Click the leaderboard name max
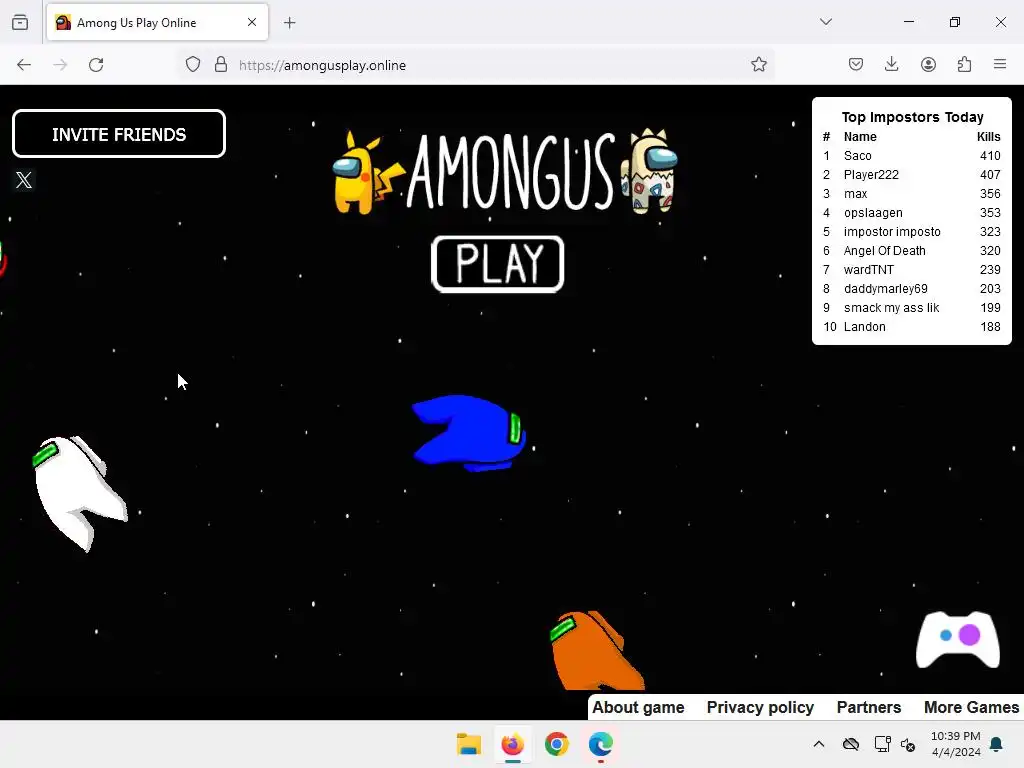 coord(856,193)
